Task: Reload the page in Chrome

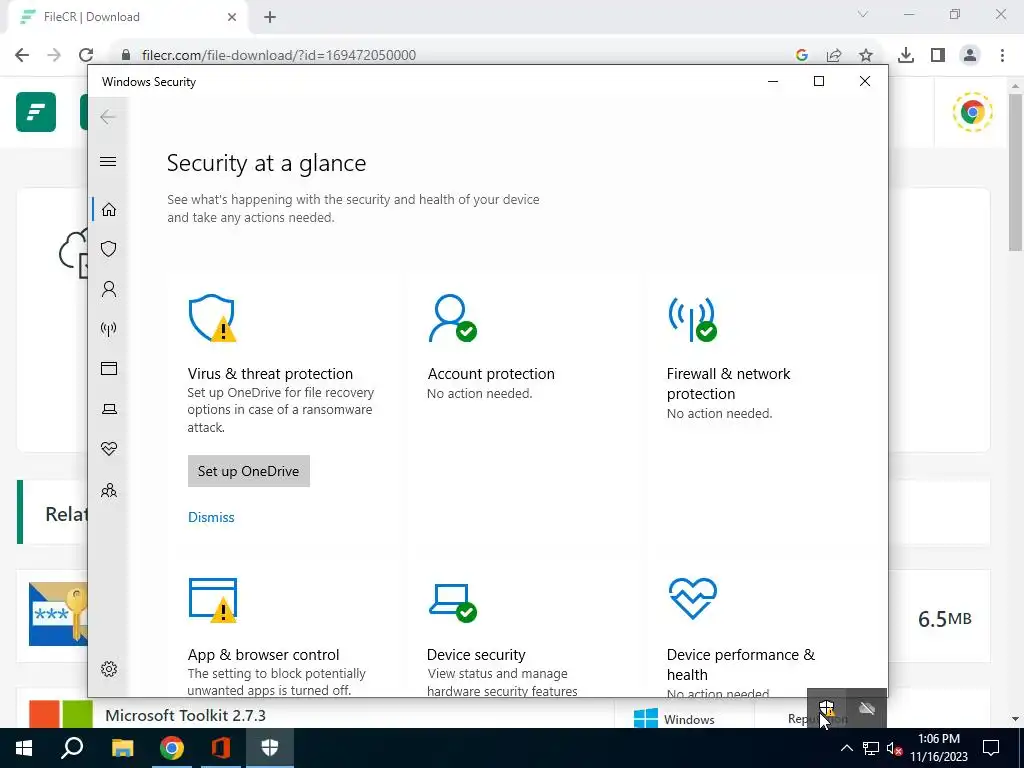Action: [86, 55]
